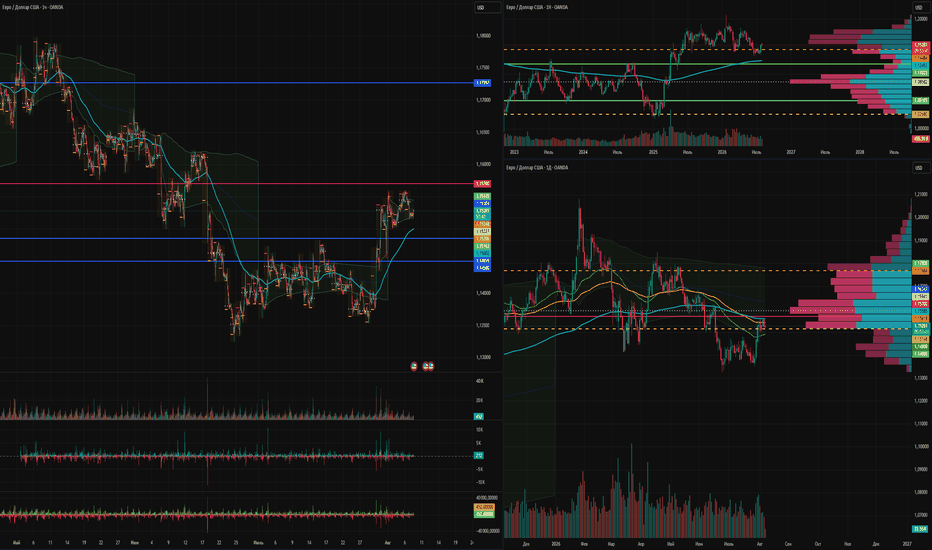Click 1,00000 on the weekly price axis
Screen dimensions: 932x550
click(921, 128)
